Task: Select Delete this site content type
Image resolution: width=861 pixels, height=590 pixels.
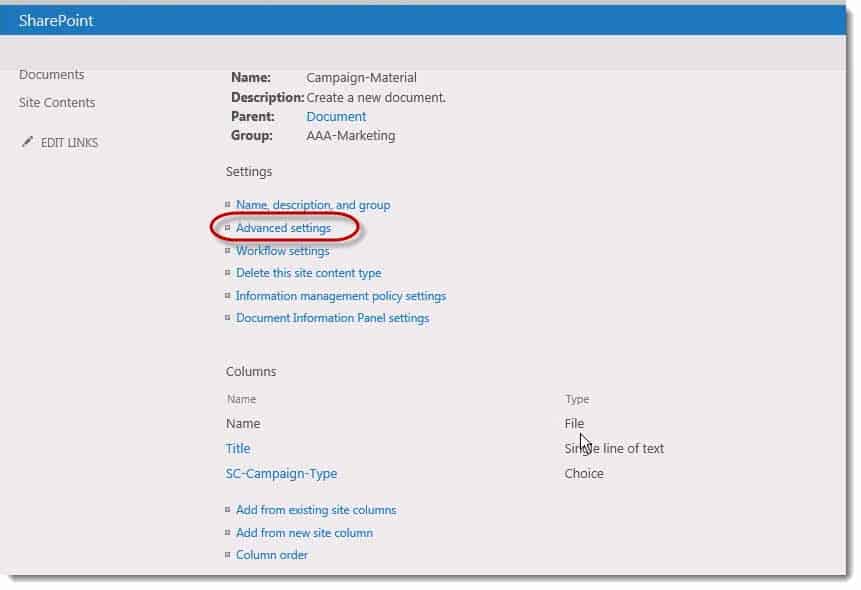Action: 307,273
